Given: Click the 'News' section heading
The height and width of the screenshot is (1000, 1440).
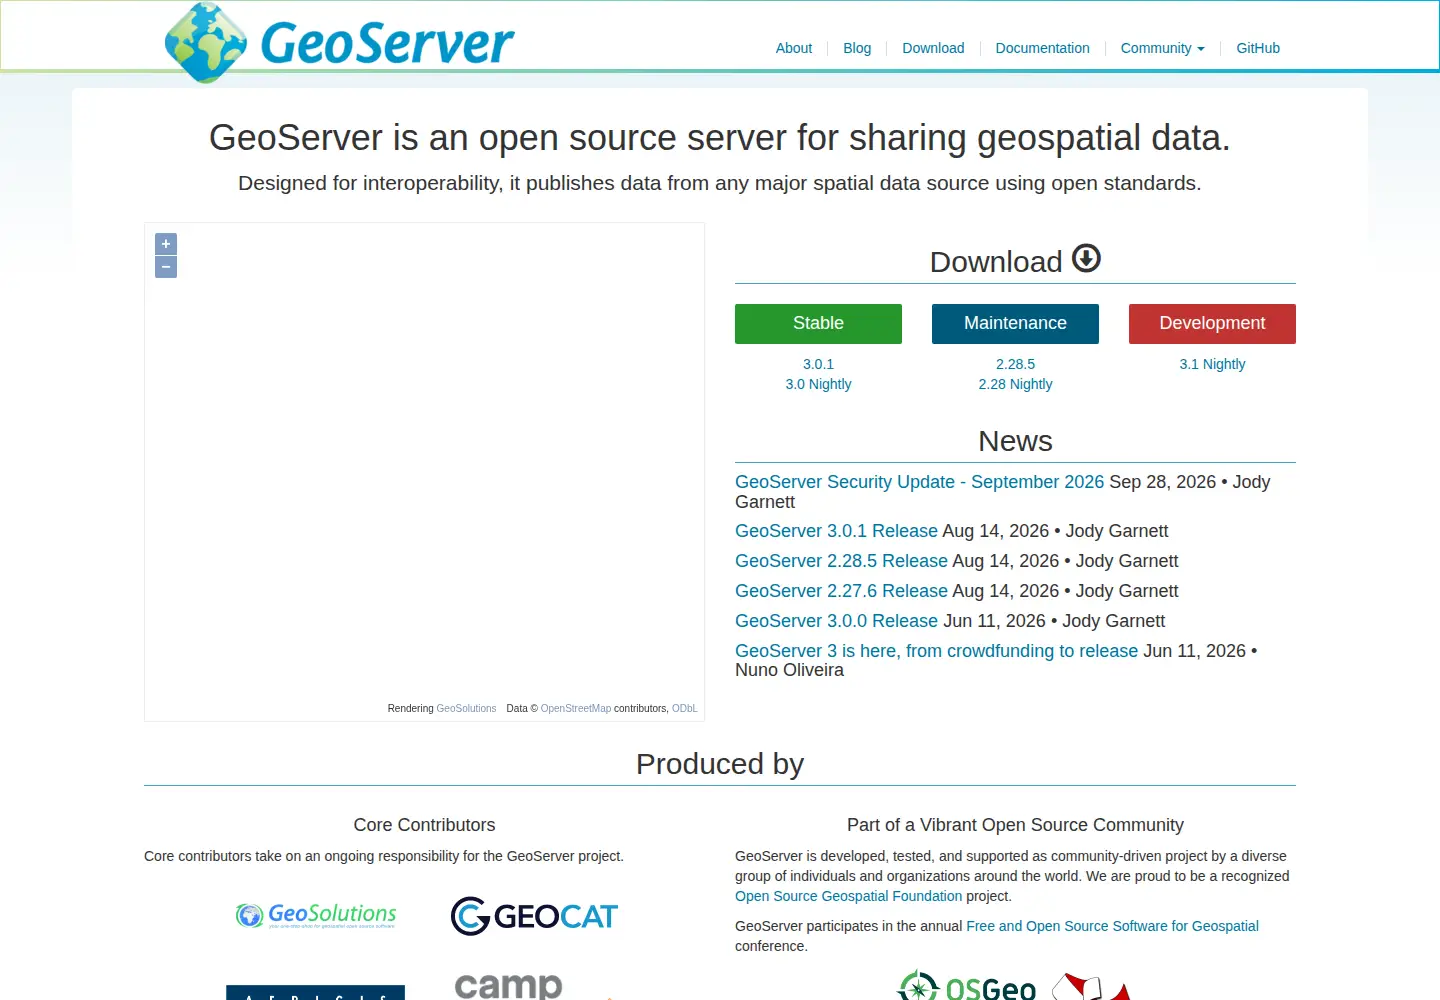Looking at the screenshot, I should [1015, 441].
